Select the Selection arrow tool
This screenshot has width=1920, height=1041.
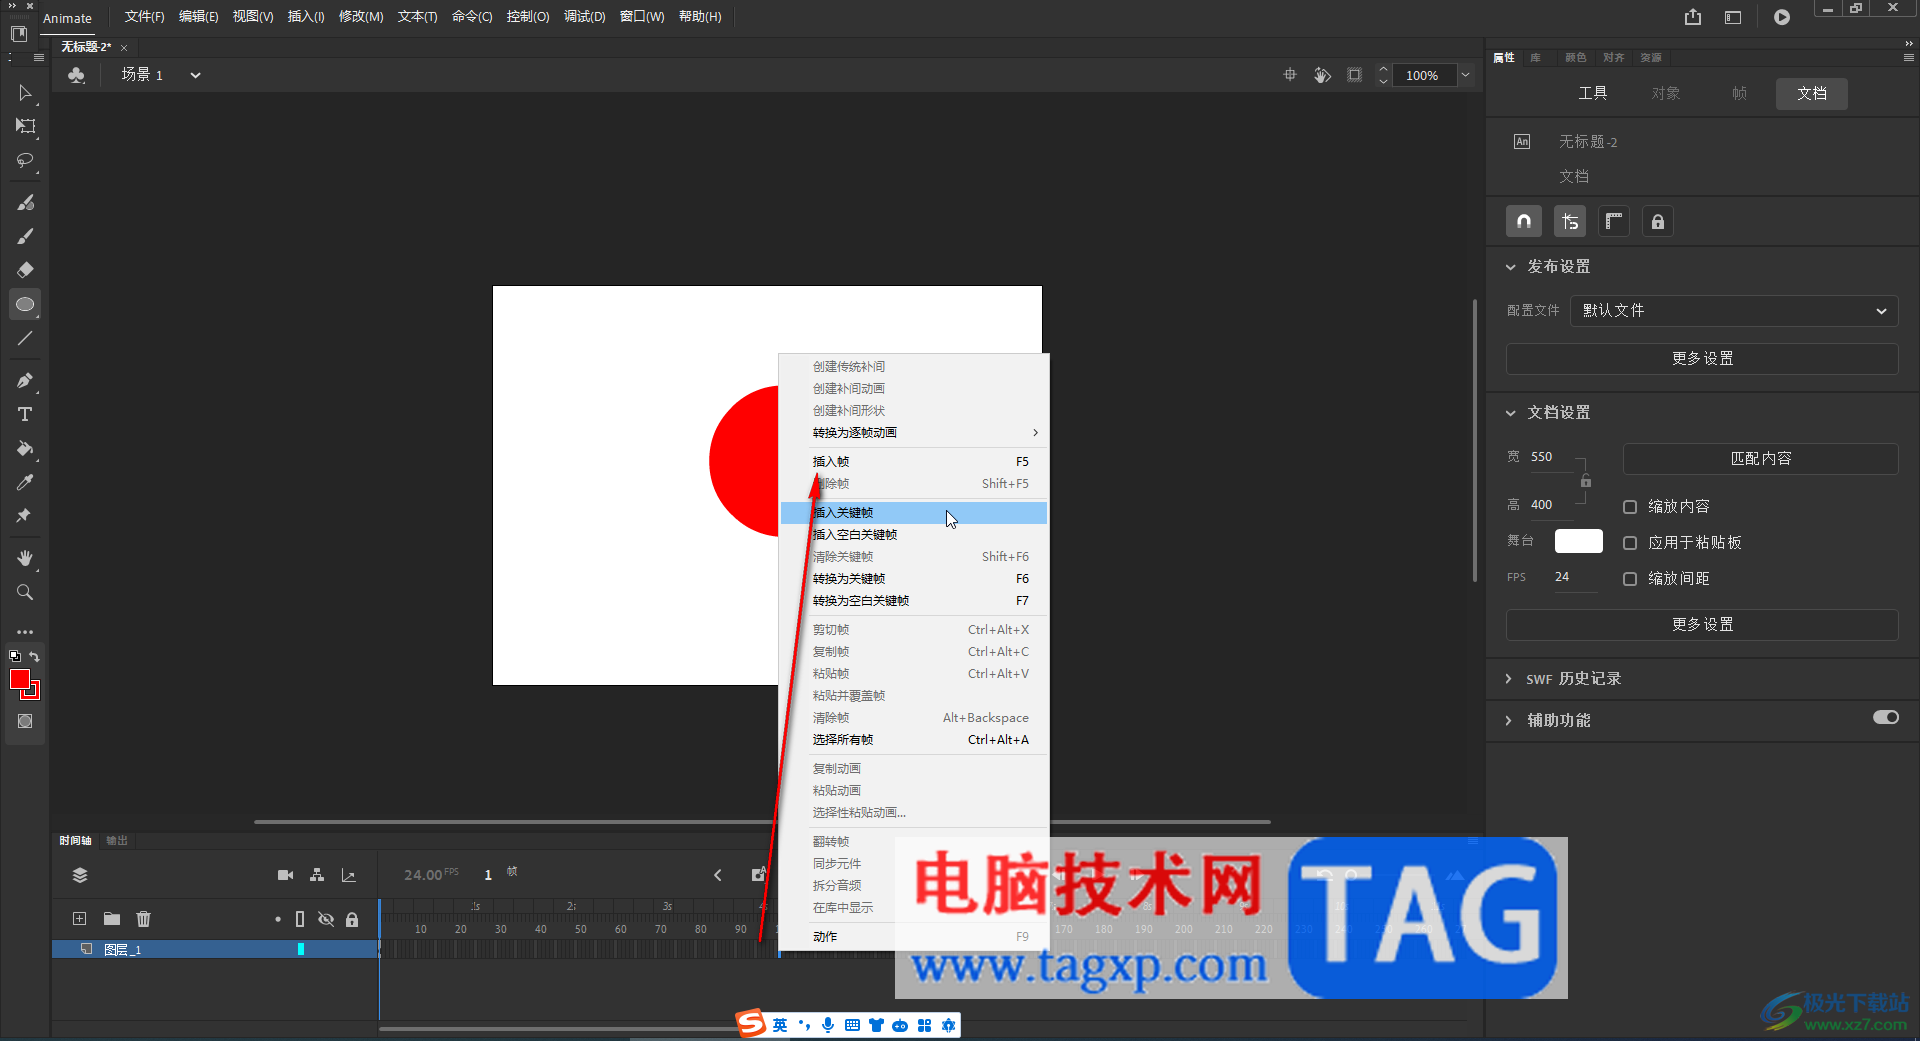pyautogui.click(x=25, y=93)
